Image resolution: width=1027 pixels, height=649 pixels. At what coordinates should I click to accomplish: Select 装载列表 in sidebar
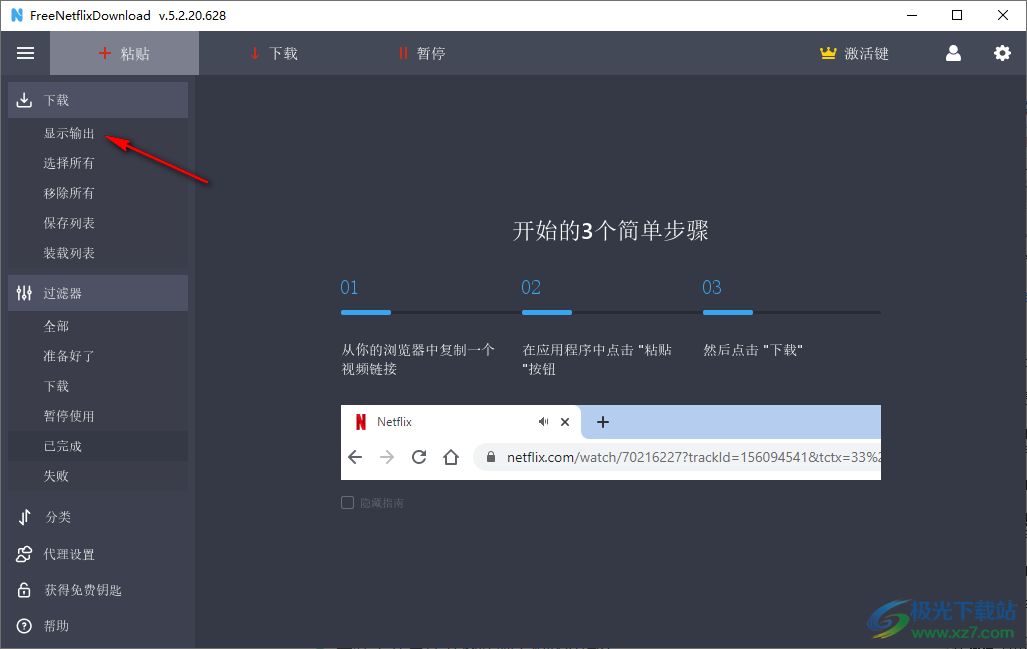[69, 253]
